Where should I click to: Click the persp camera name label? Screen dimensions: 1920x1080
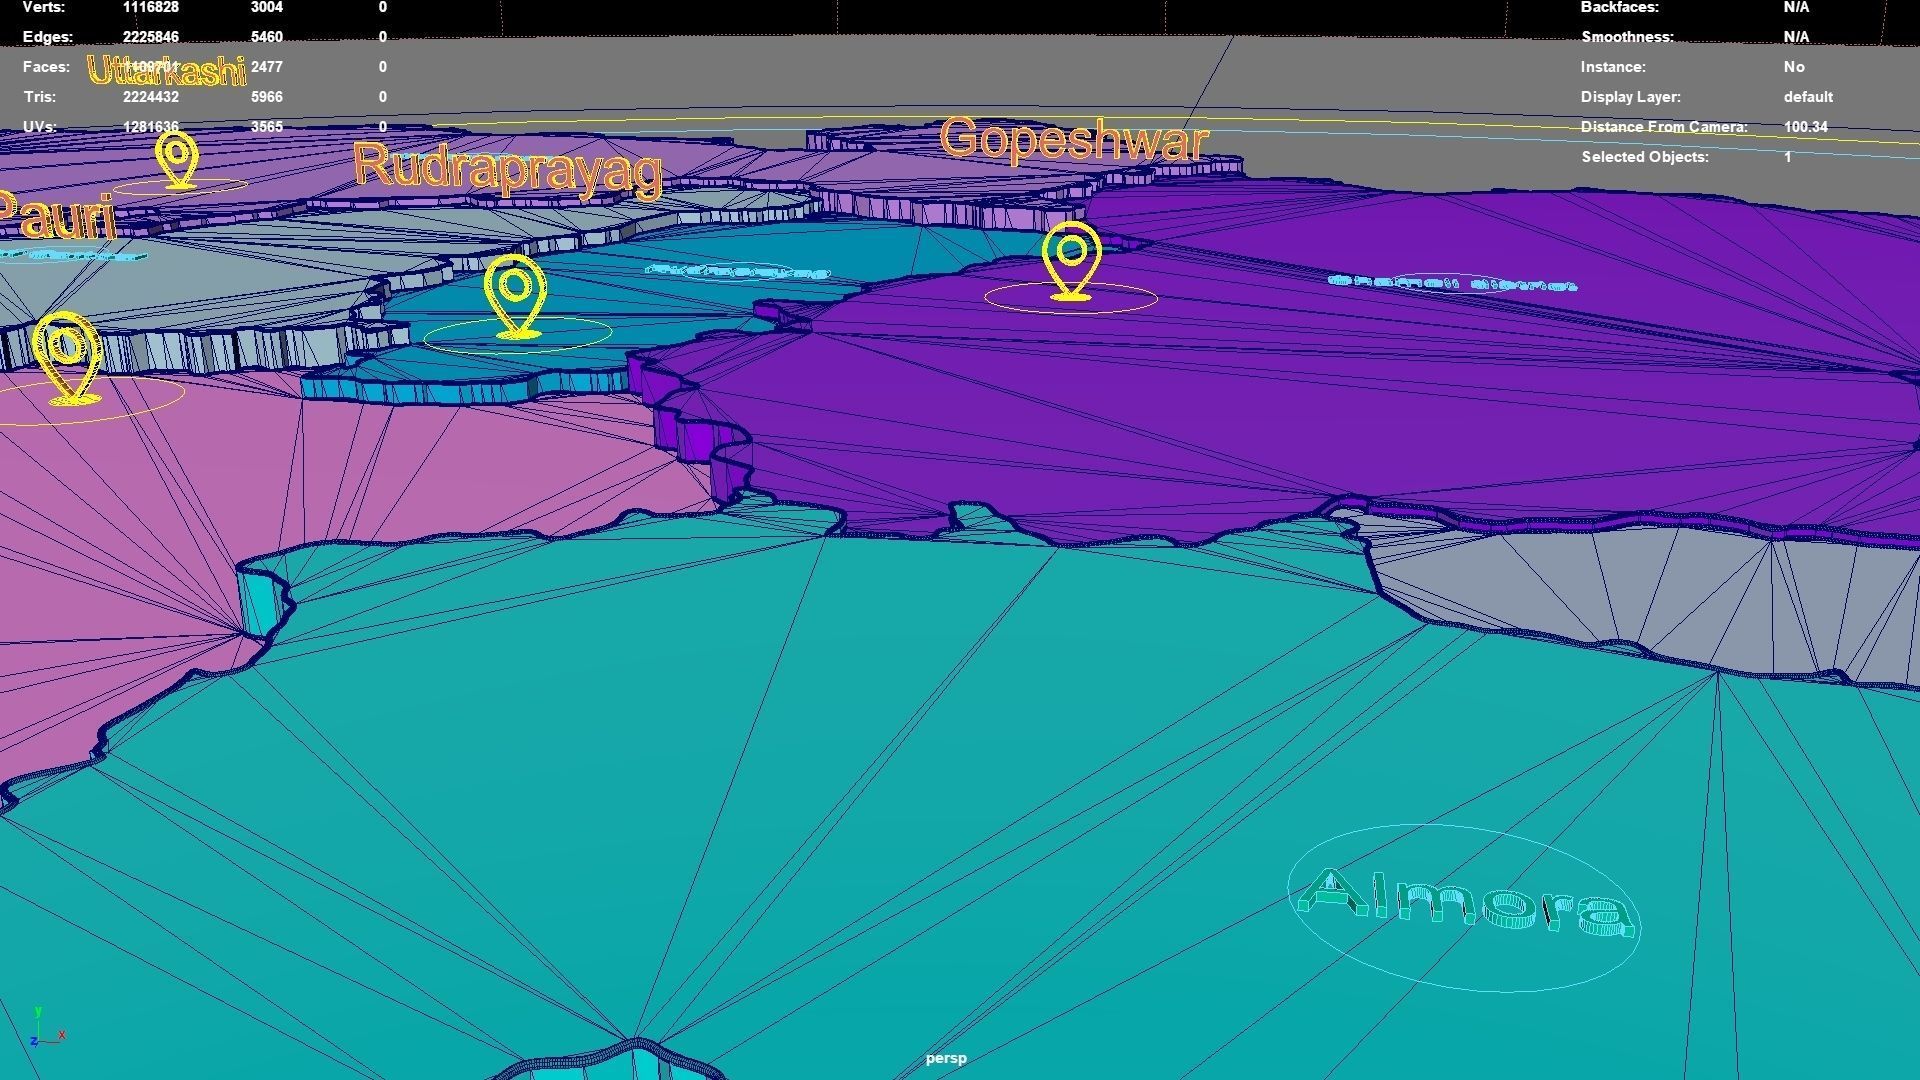click(x=946, y=1058)
